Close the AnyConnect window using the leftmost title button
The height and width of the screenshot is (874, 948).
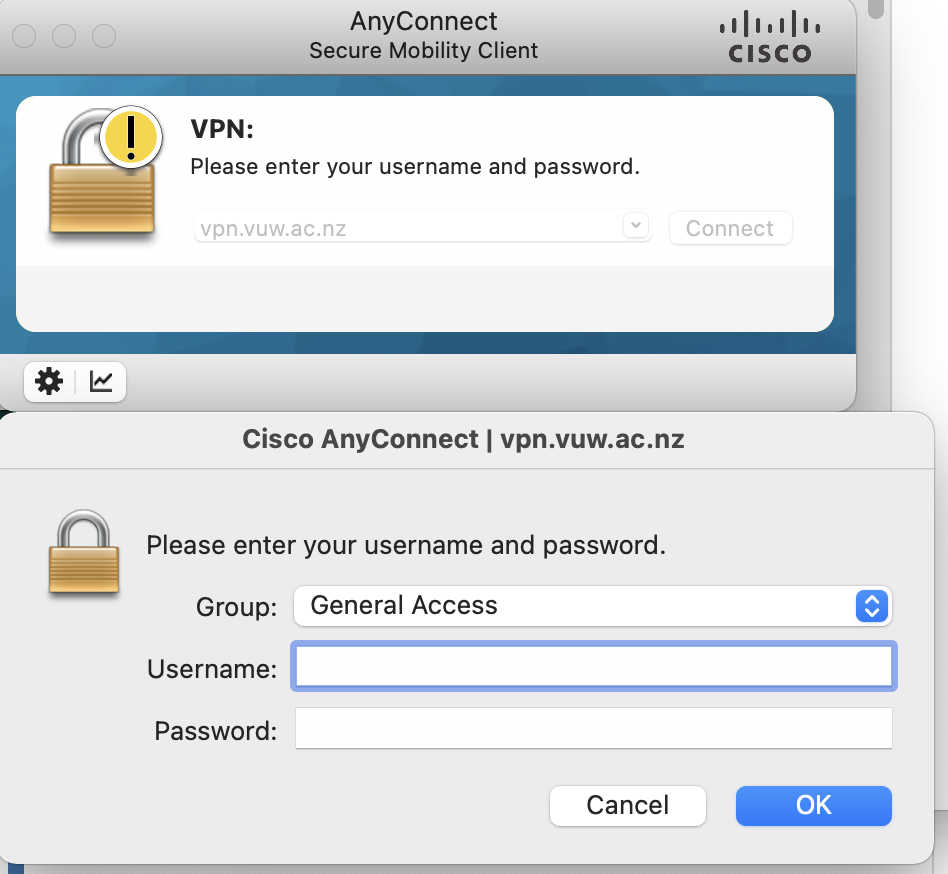(x=24, y=37)
